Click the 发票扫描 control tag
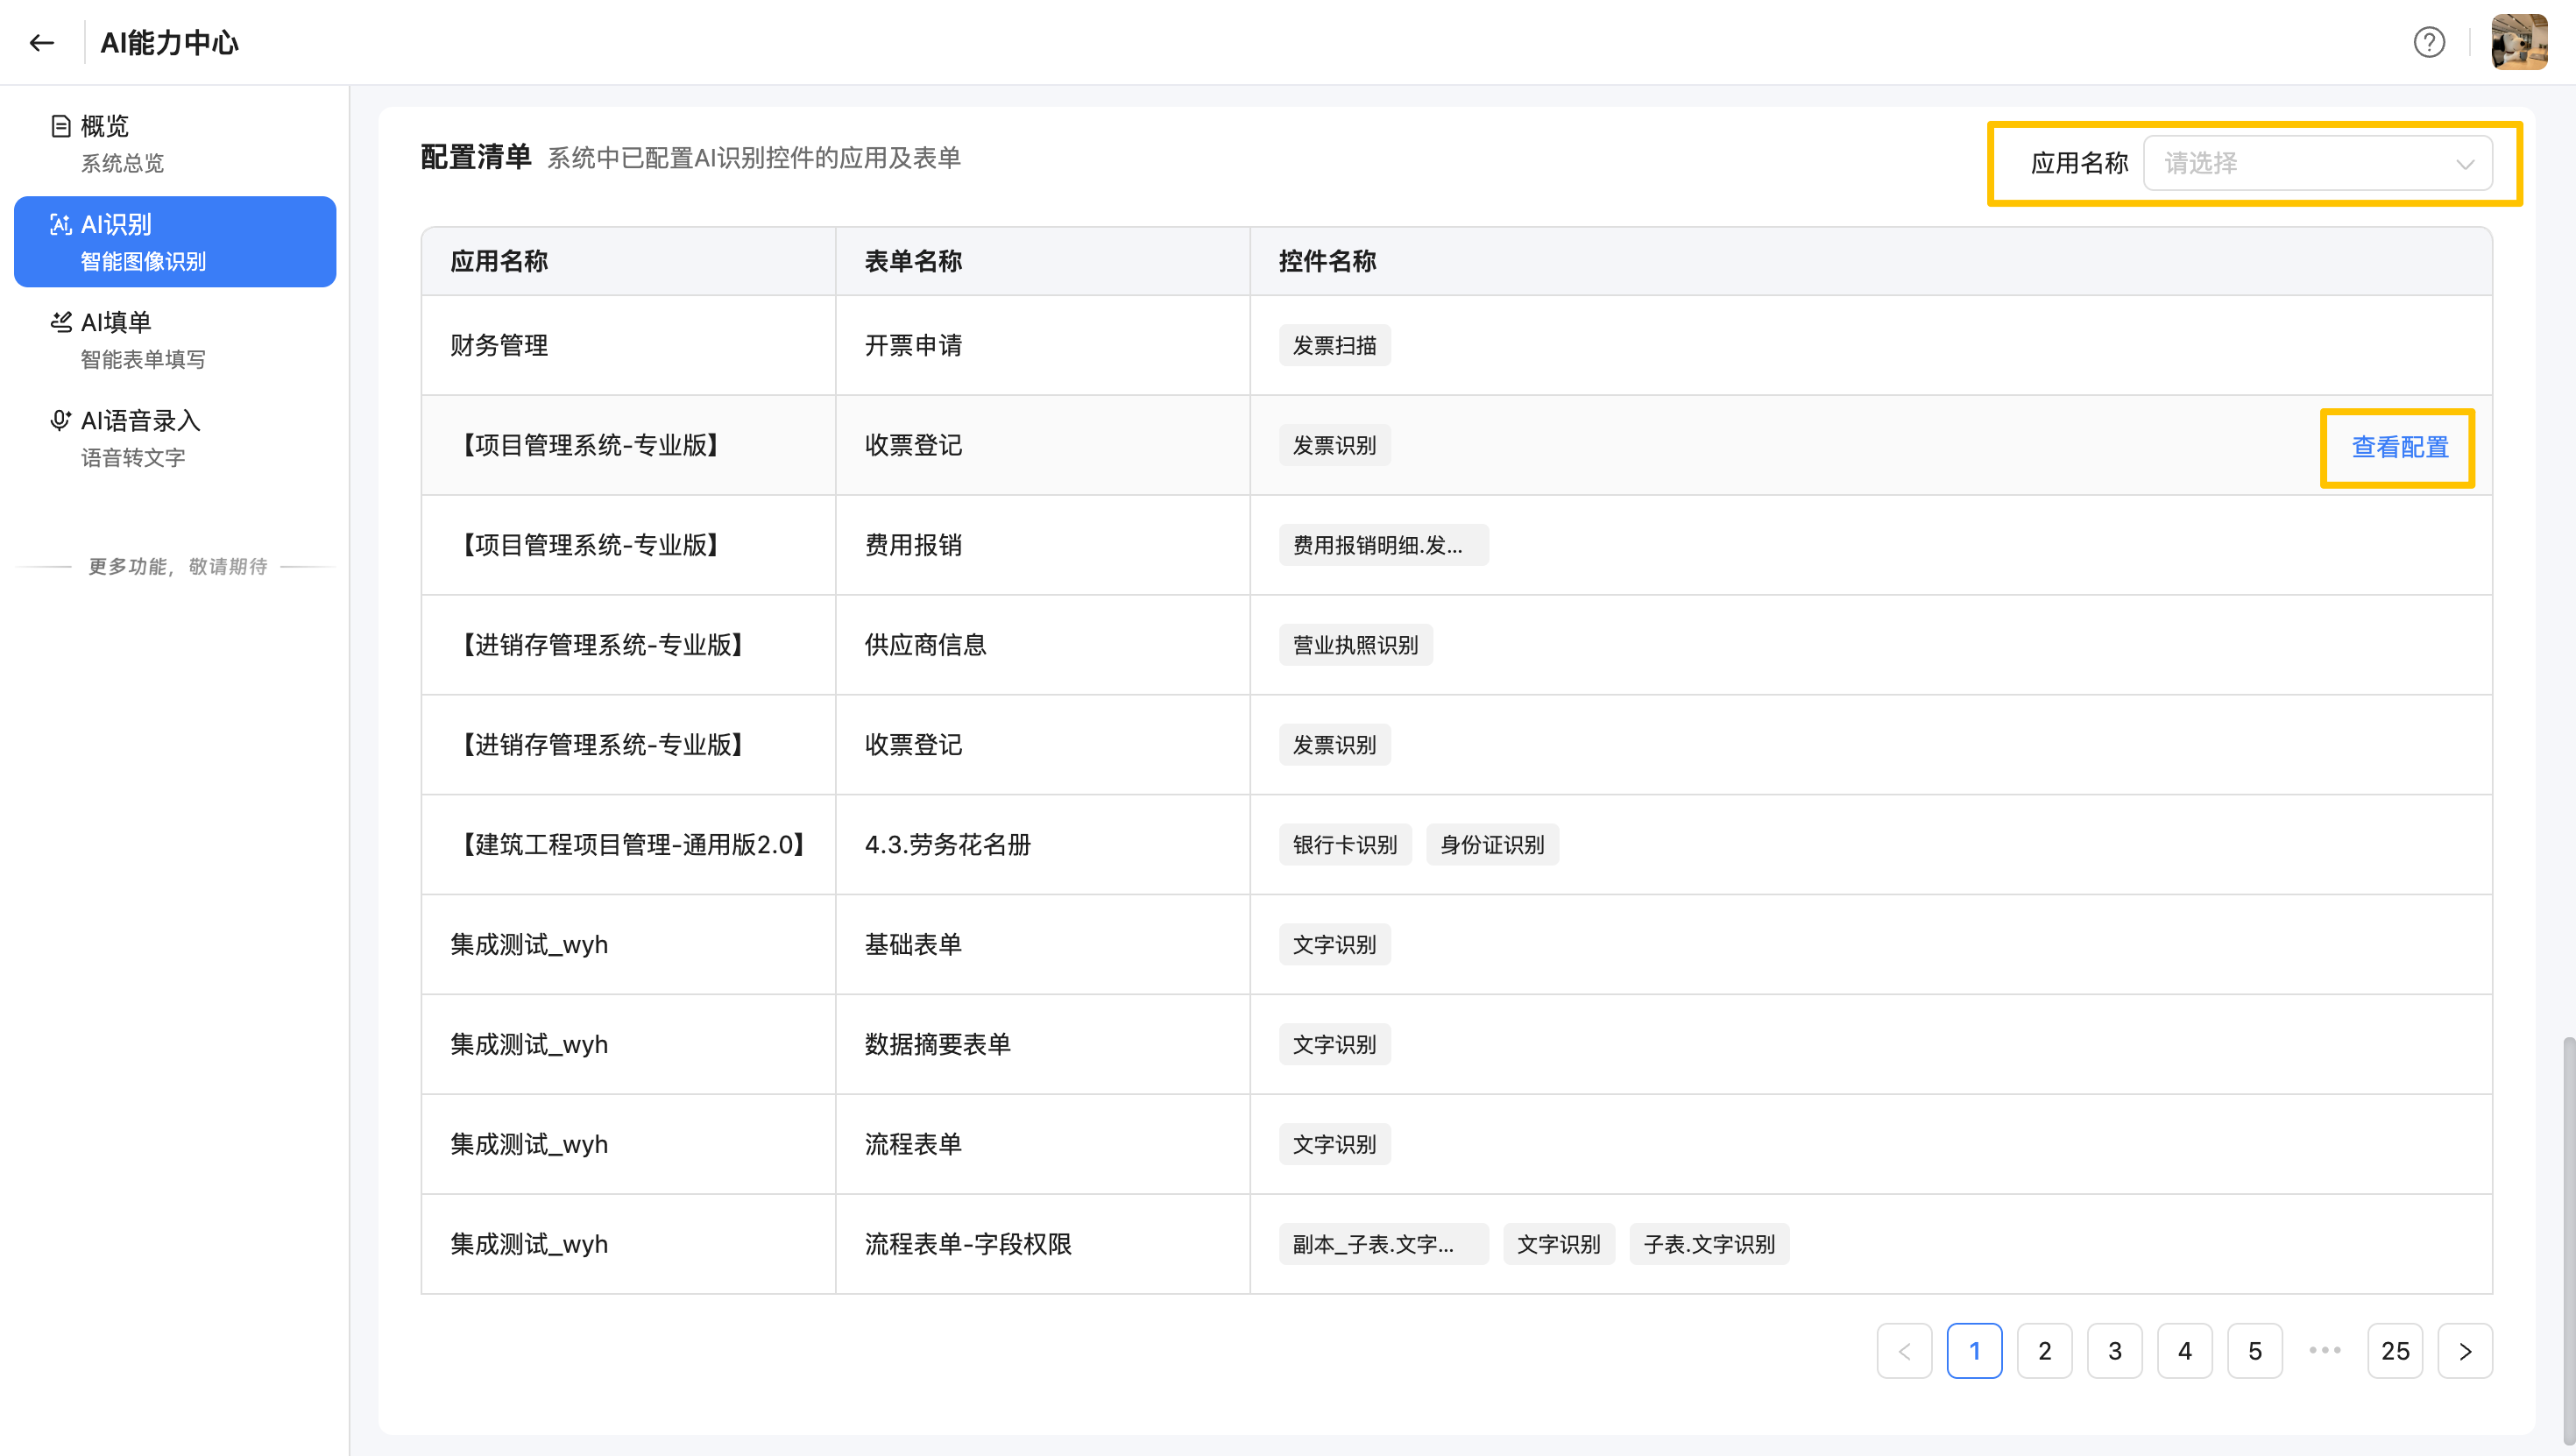 pos(1334,345)
